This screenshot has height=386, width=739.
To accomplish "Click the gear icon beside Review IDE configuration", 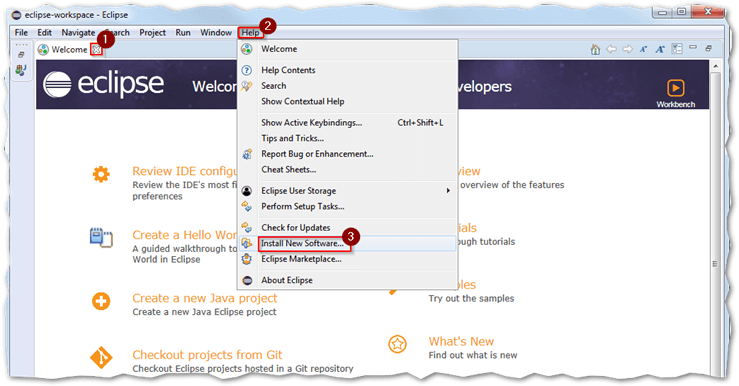I will [101, 174].
